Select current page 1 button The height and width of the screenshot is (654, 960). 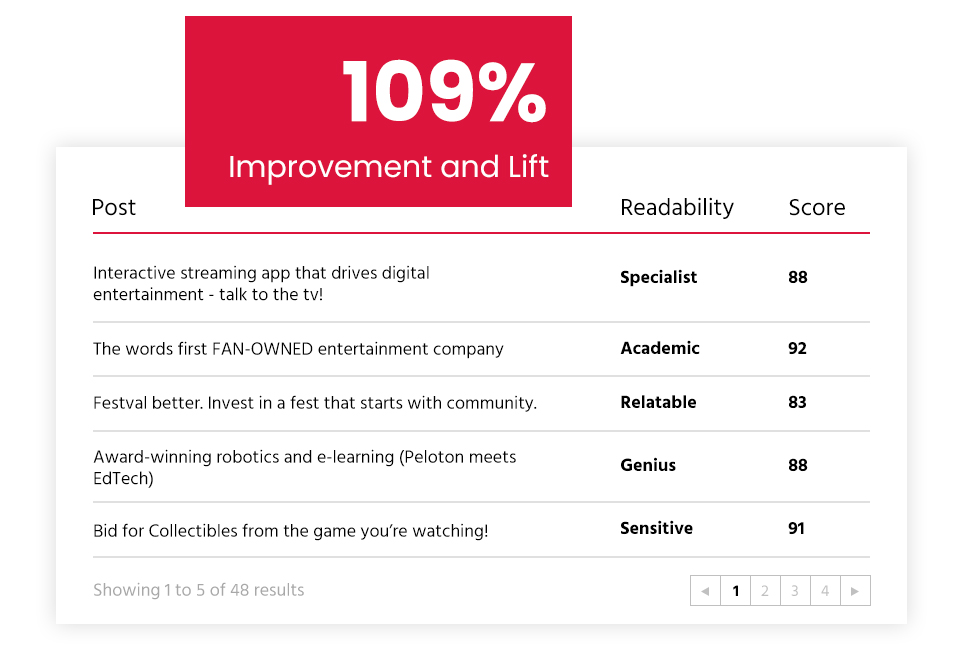735,591
